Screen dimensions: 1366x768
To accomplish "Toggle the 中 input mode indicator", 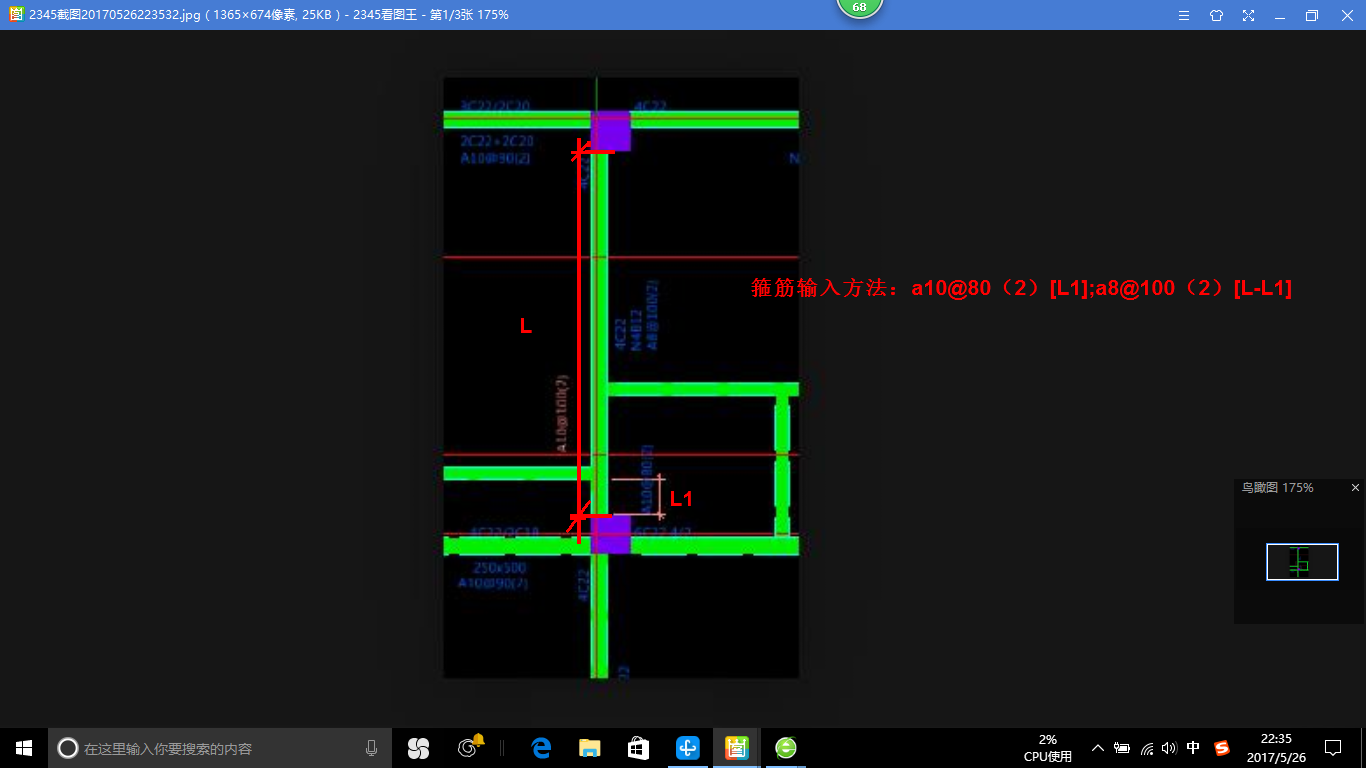I will [1193, 748].
